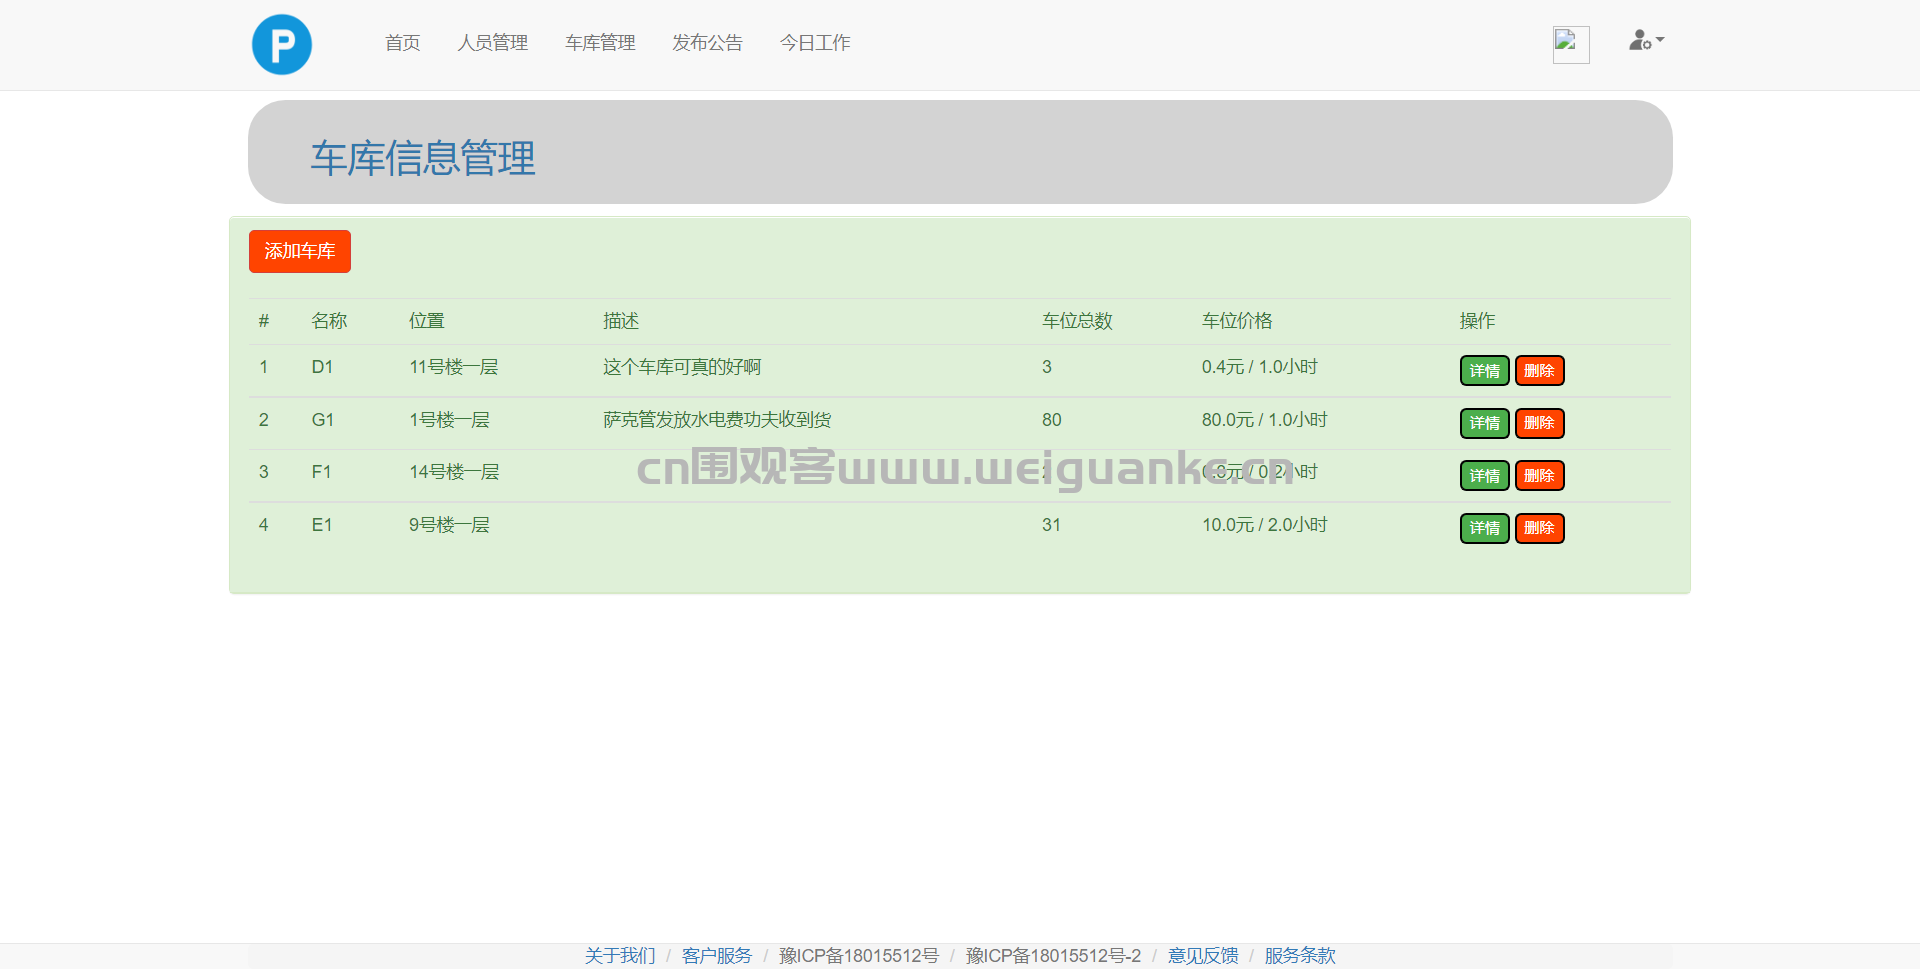The height and width of the screenshot is (969, 1920).
Task: Go to 首页 in navigation bar
Action: (x=403, y=43)
